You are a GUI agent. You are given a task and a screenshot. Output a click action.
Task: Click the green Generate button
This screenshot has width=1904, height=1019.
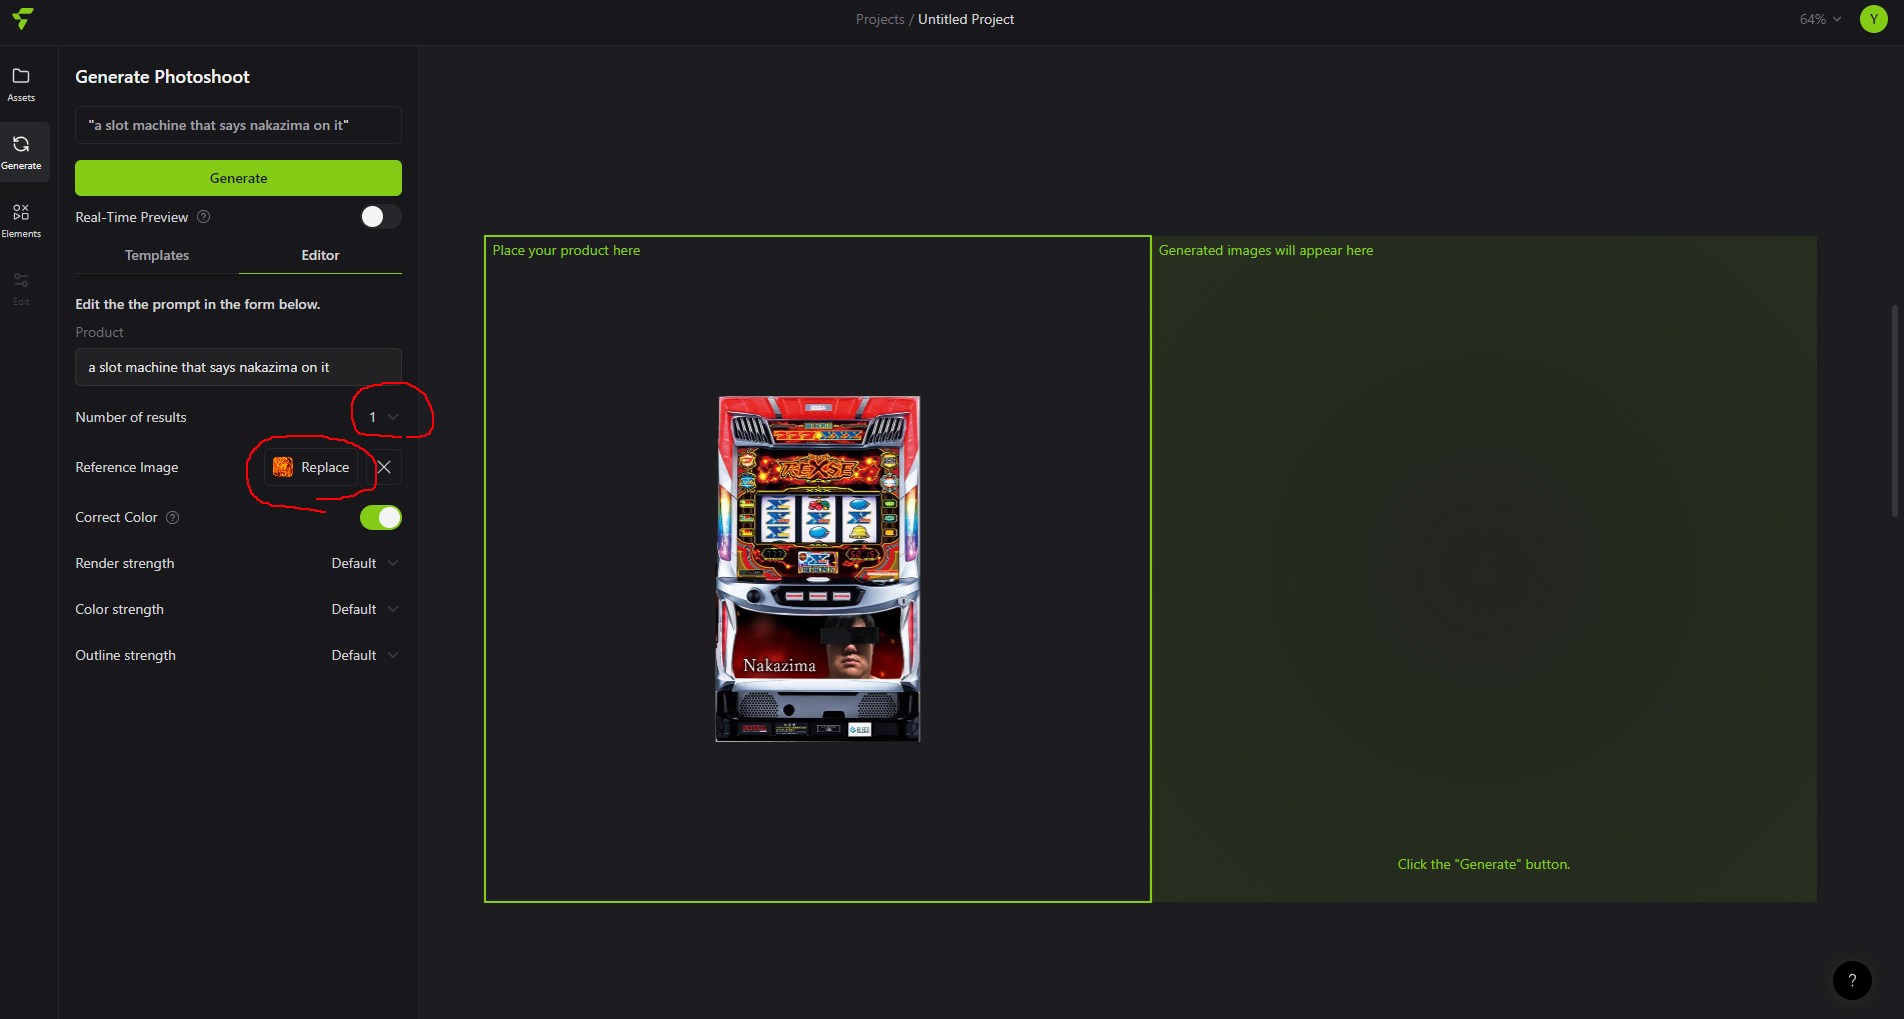click(238, 178)
